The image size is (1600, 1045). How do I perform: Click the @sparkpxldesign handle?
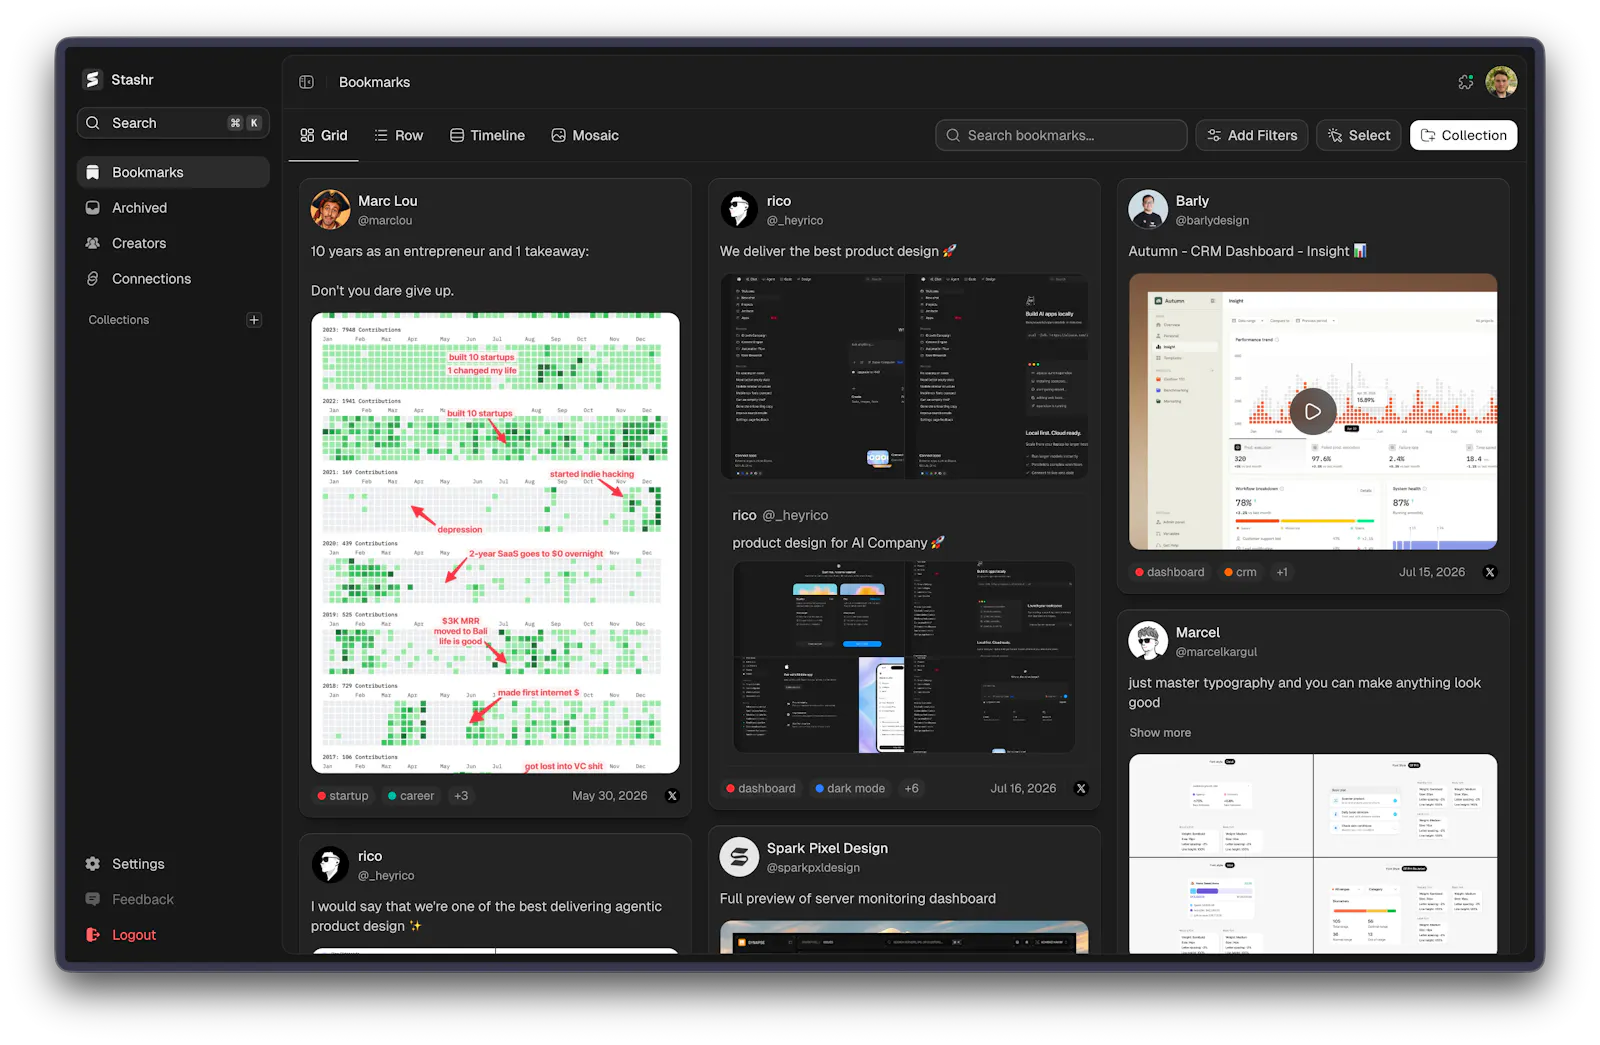pos(813,868)
